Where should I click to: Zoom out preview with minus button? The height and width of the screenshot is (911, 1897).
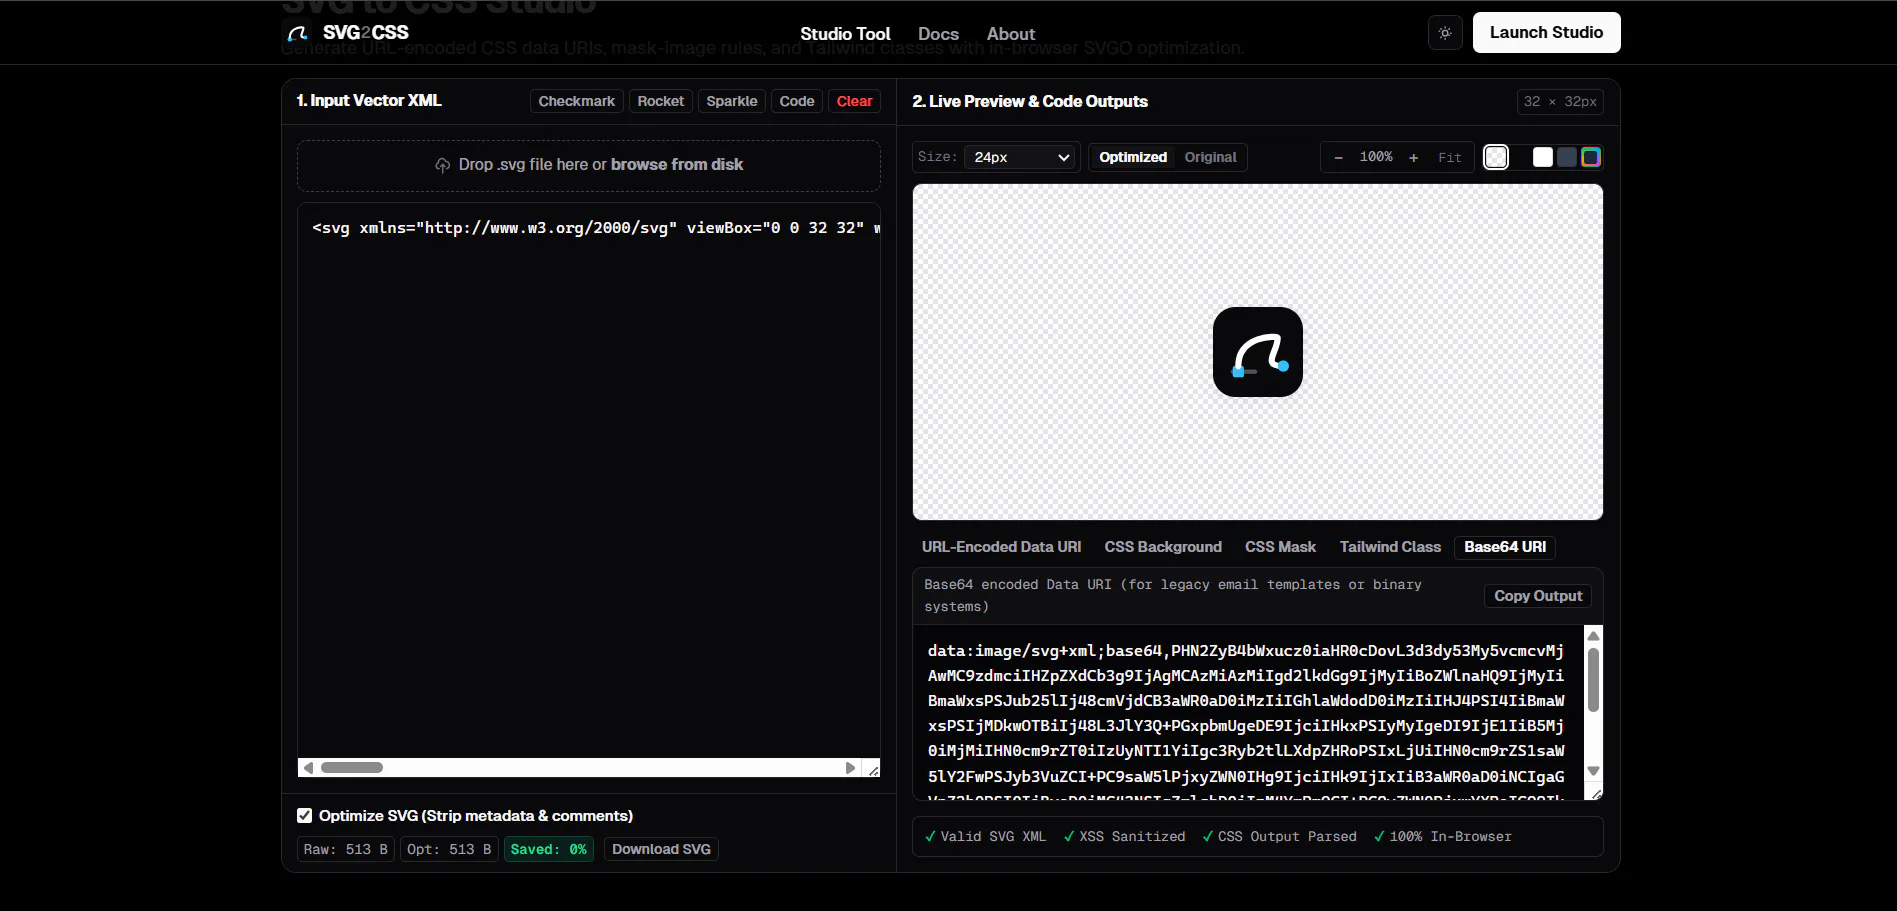click(1338, 157)
